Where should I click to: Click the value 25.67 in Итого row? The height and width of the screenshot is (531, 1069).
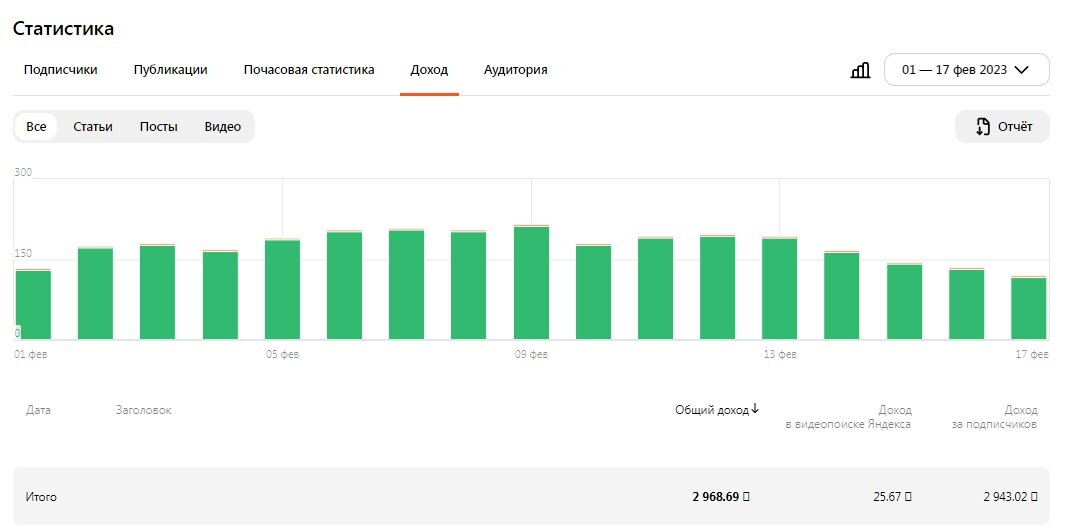(892, 497)
